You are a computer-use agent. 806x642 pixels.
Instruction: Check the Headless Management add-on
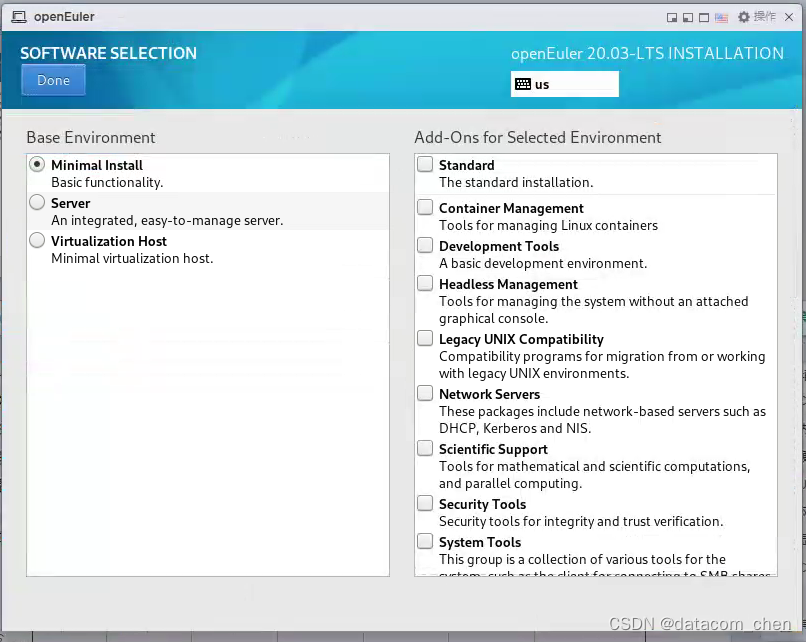point(424,282)
